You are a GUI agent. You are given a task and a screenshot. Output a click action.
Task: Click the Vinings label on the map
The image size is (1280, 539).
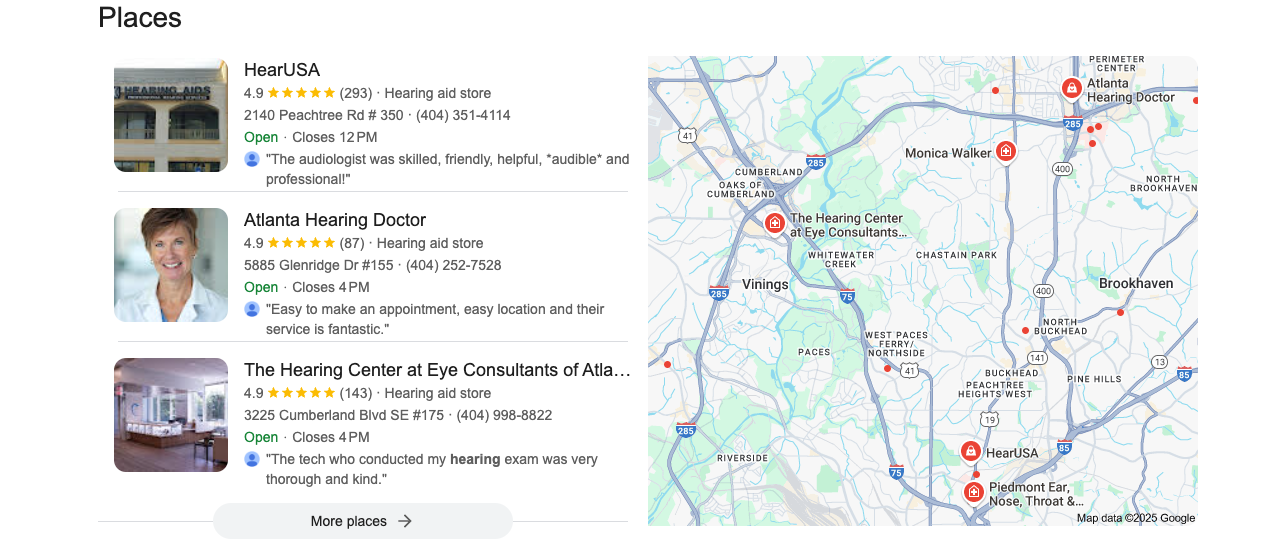(x=765, y=285)
